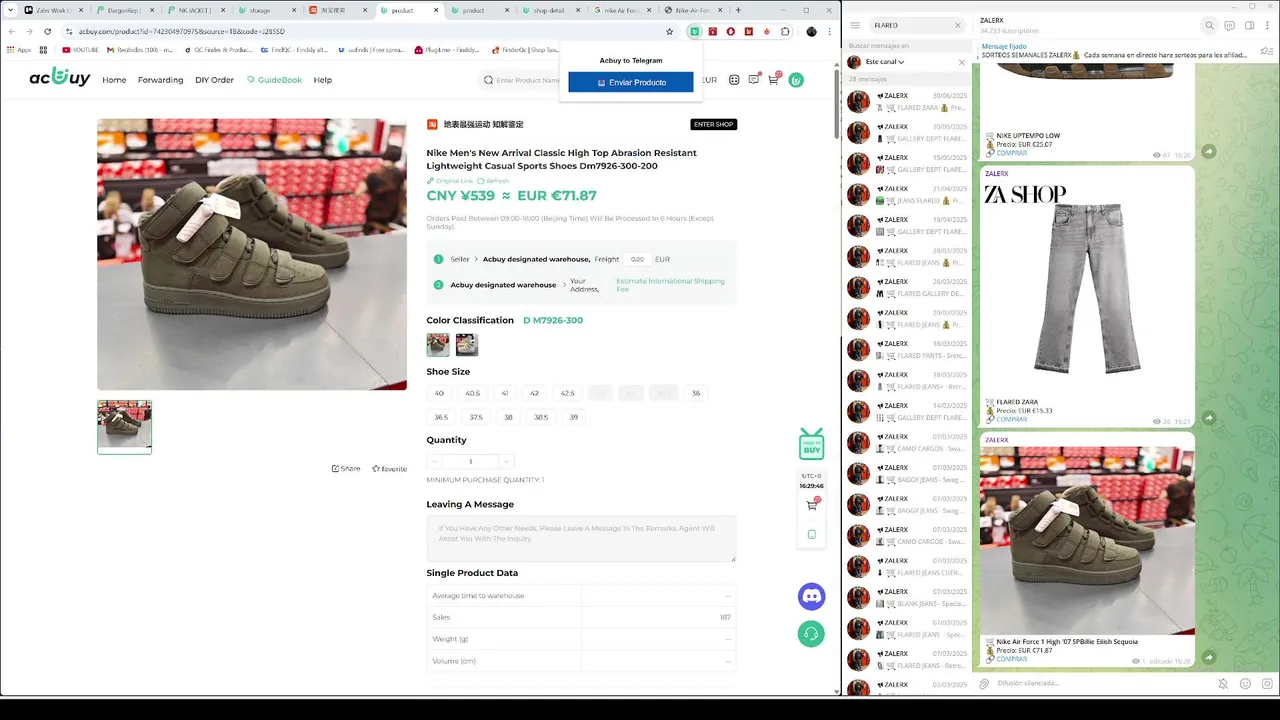Click the pinned message SORTEOS SEMANALES ZALERX
The width and height of the screenshot is (1280, 720).
[1115, 51]
